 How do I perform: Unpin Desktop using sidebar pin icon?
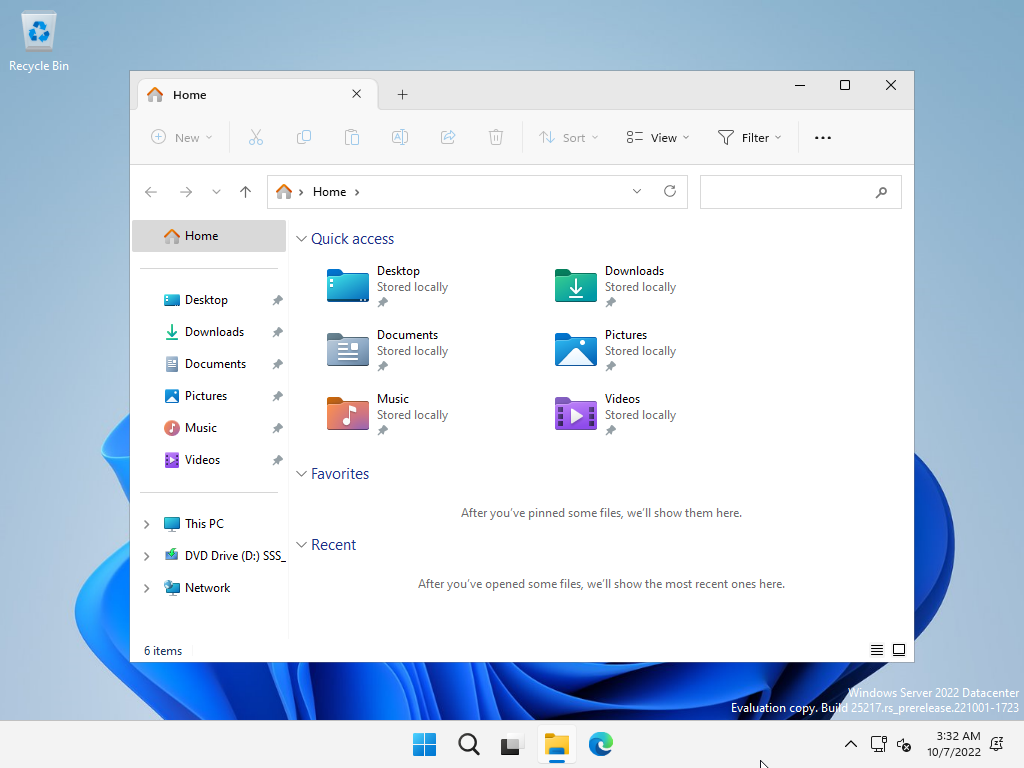[278, 300]
